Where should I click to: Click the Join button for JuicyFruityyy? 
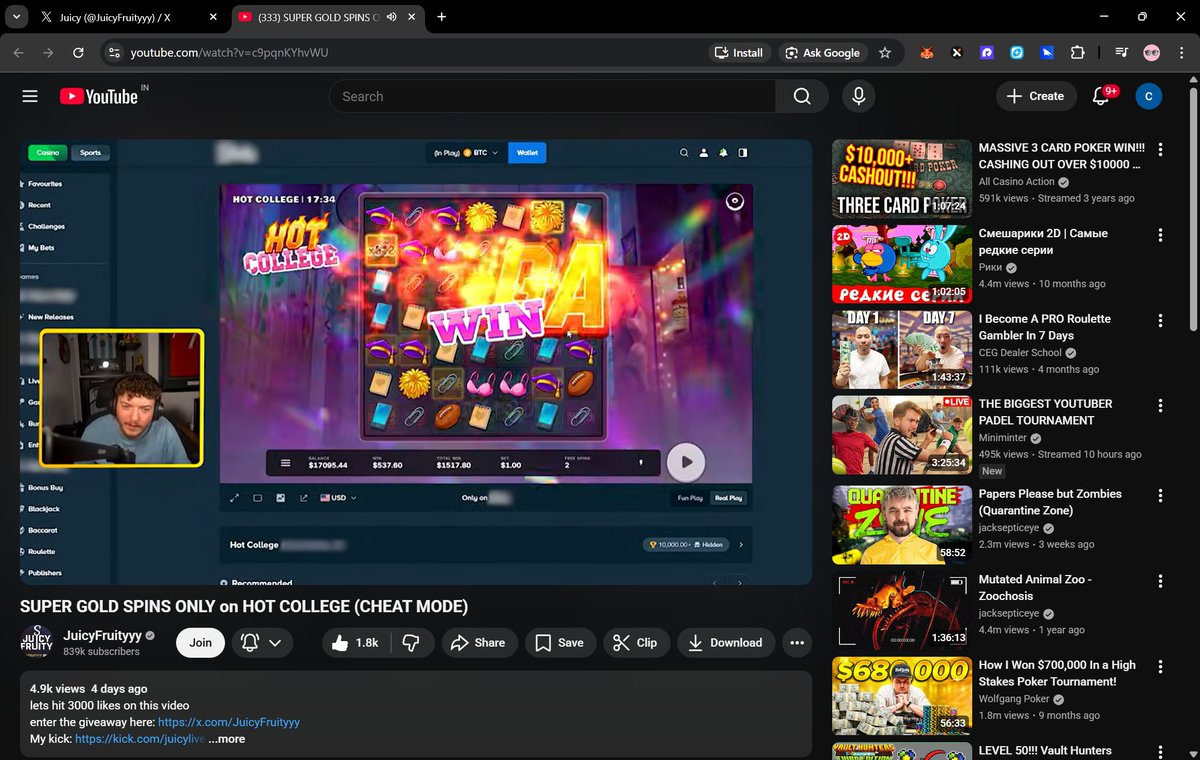tap(200, 643)
